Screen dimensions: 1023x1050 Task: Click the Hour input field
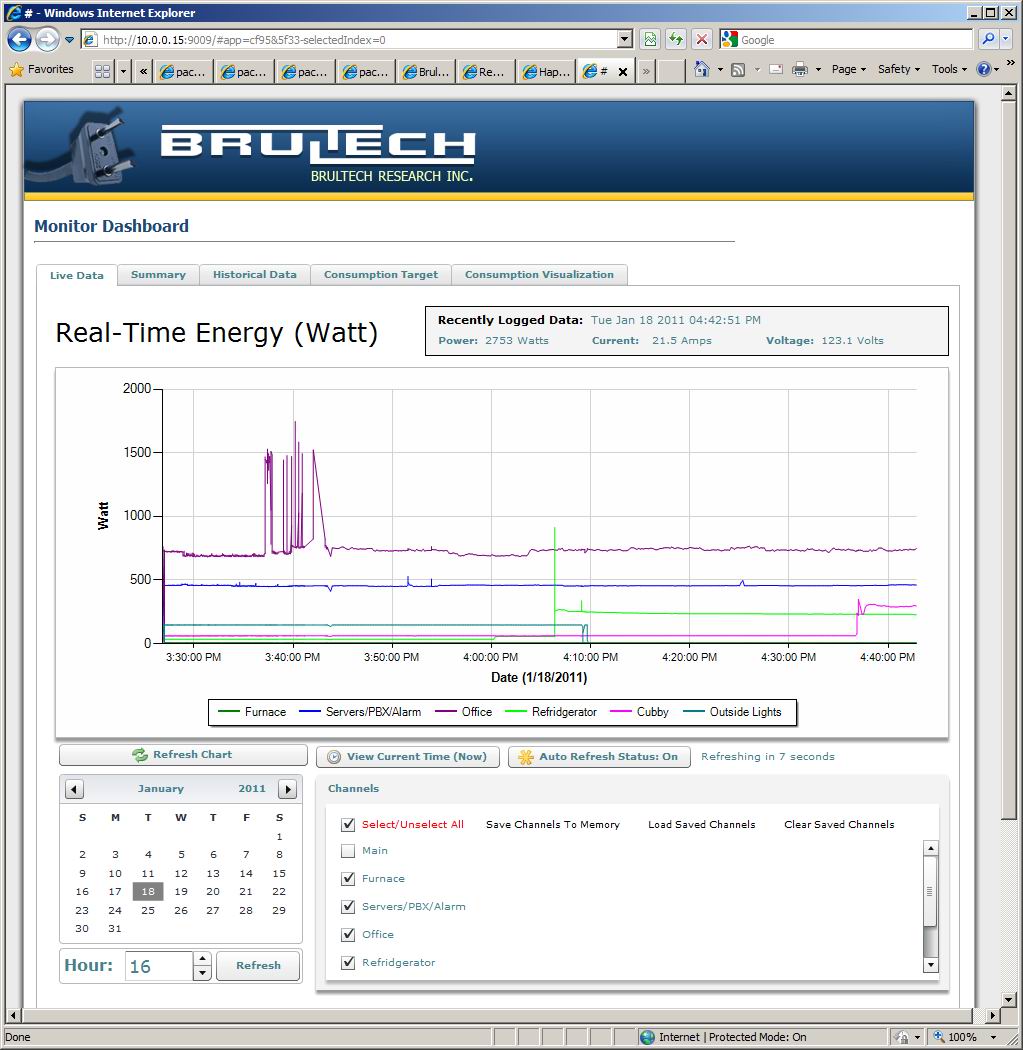[x=157, y=966]
